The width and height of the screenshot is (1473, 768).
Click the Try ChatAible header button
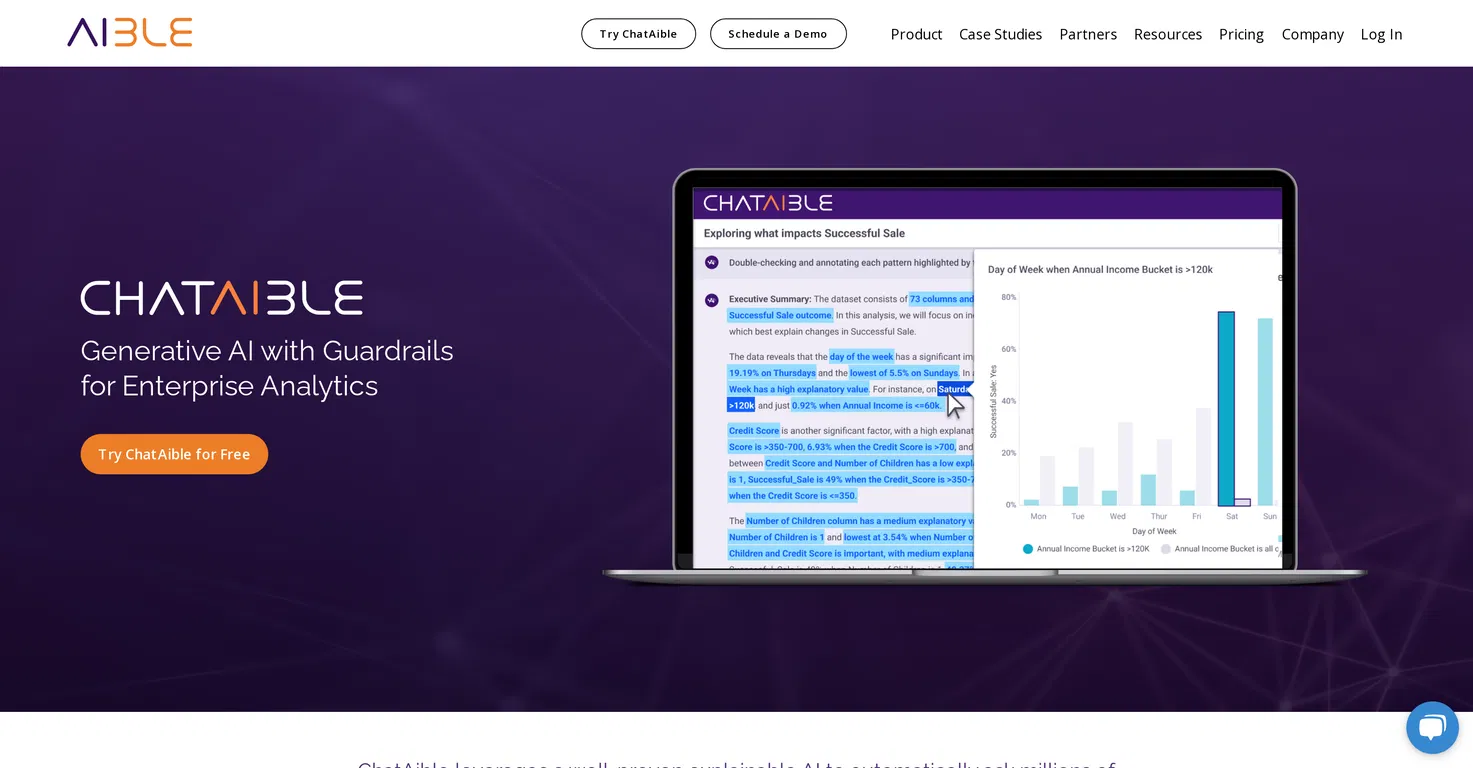638,34
